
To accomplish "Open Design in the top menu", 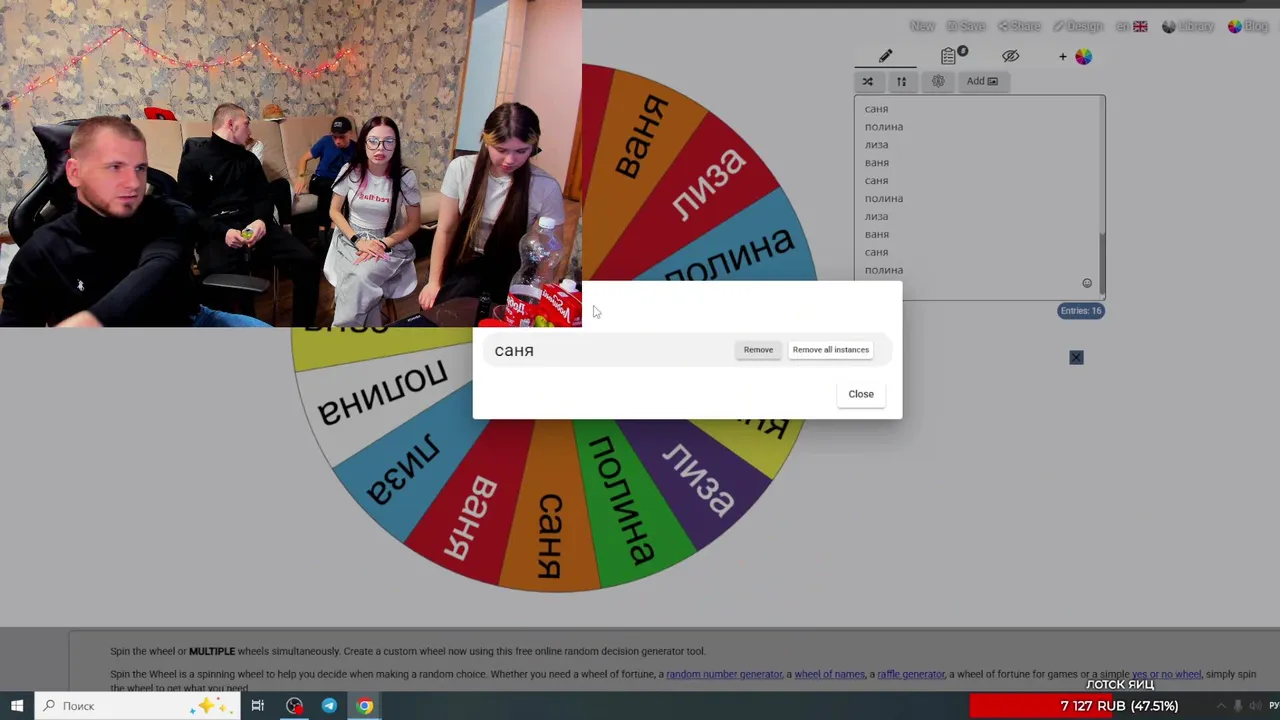I will click(x=1078, y=26).
